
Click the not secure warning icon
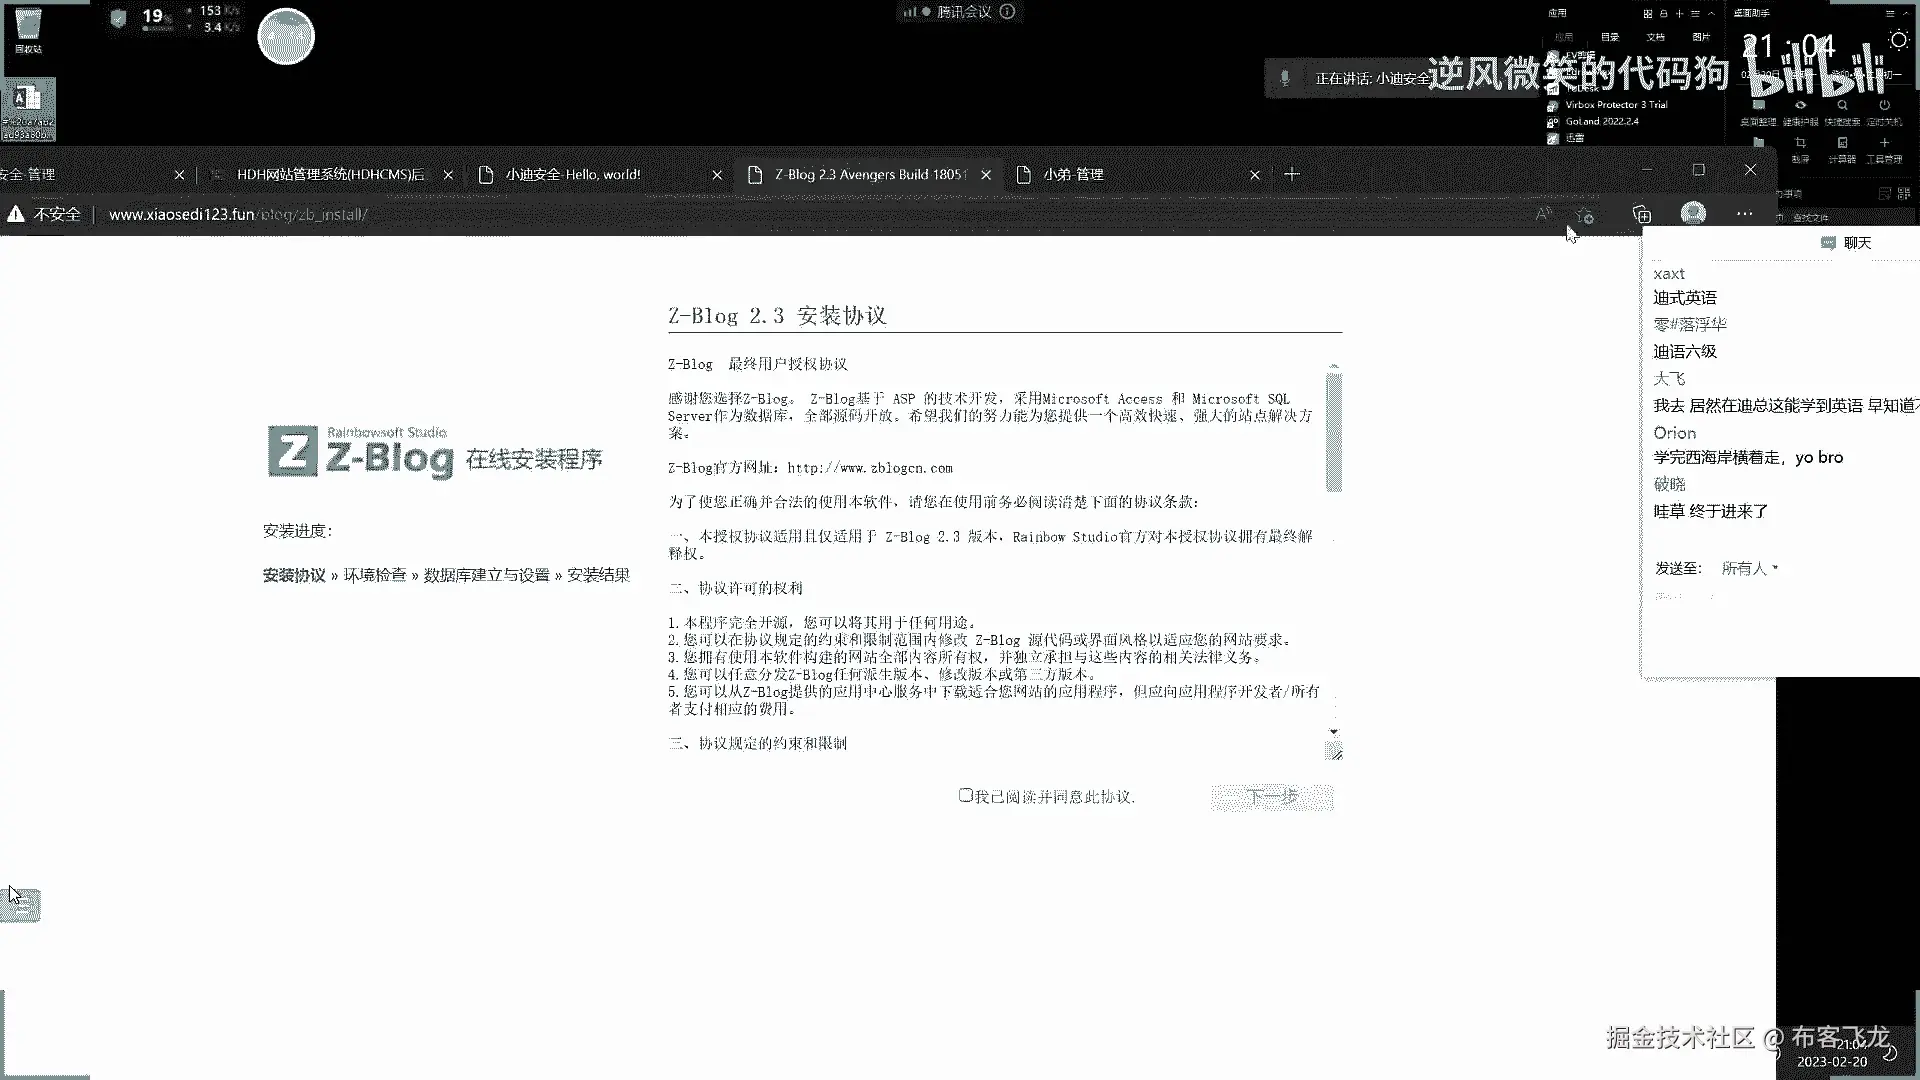[16, 214]
